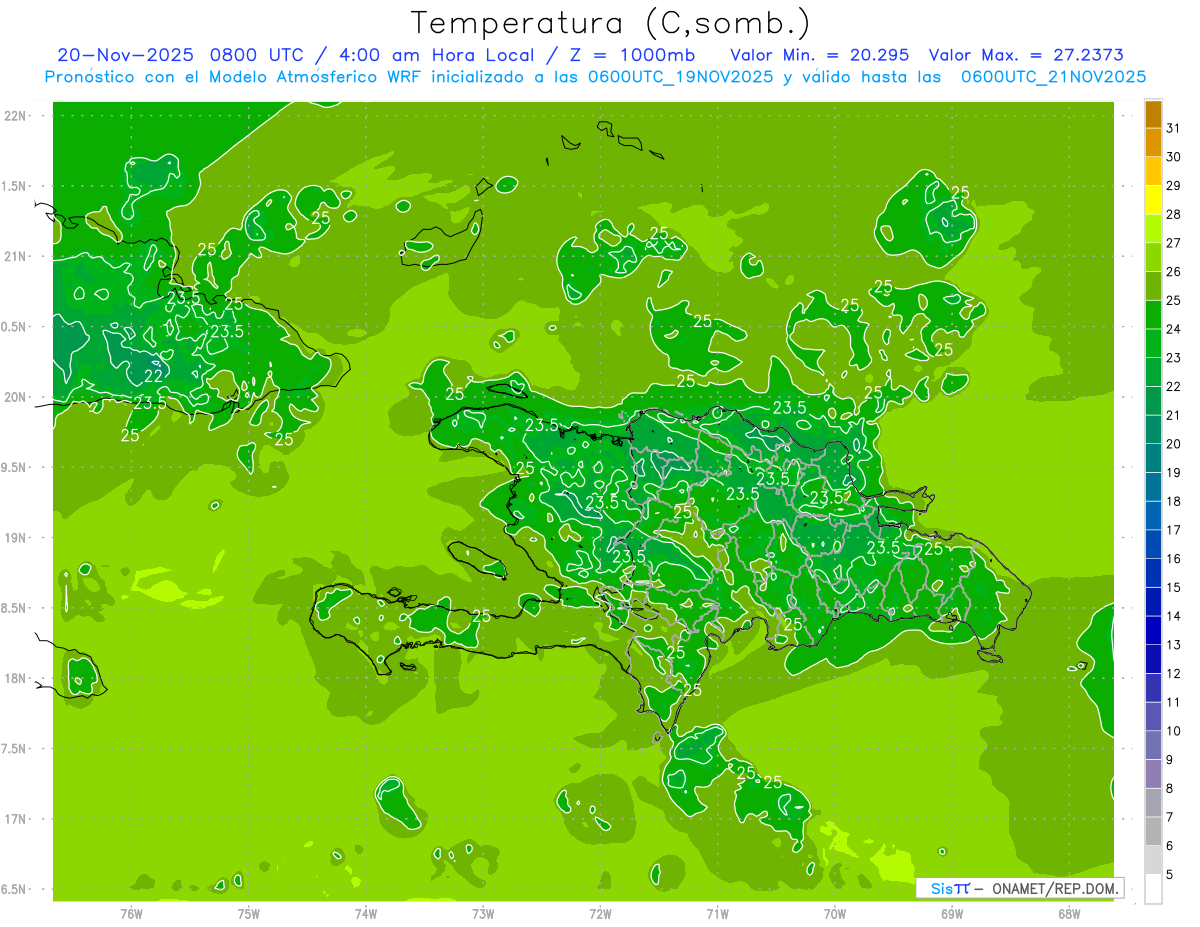Click the colorbar value '20'
Screen dimensions: 1200x927
click(1174, 444)
